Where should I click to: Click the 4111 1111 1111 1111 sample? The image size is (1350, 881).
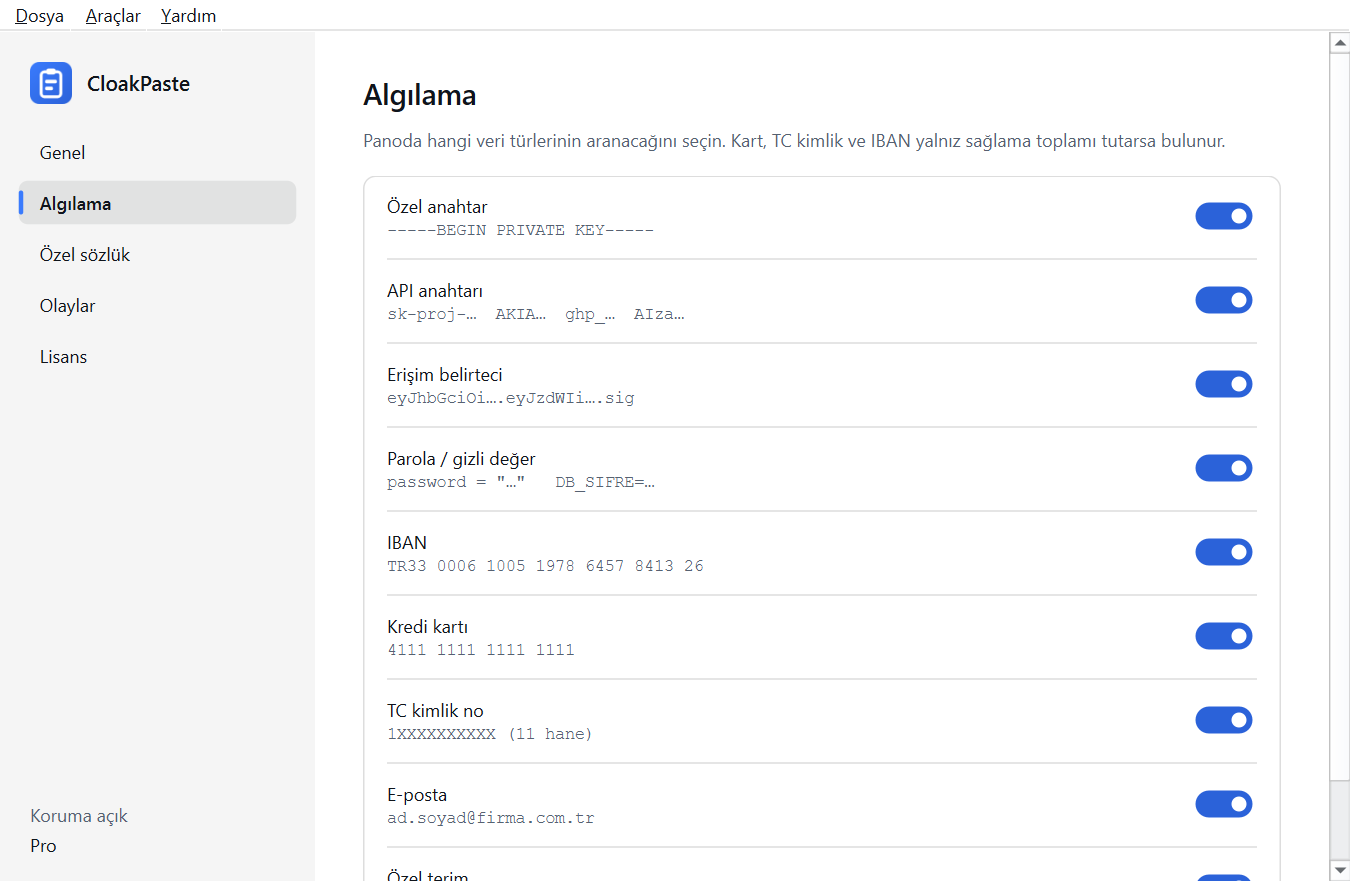(x=481, y=650)
